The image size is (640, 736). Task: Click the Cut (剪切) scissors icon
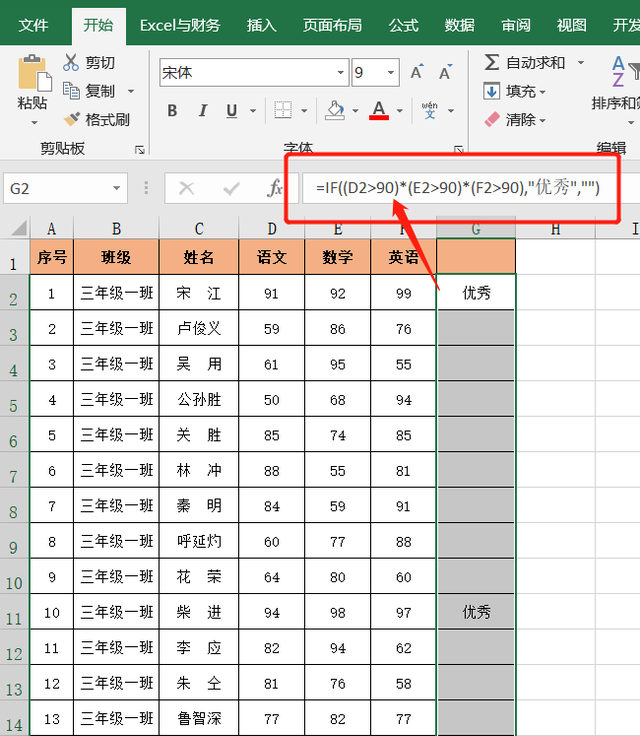point(71,62)
